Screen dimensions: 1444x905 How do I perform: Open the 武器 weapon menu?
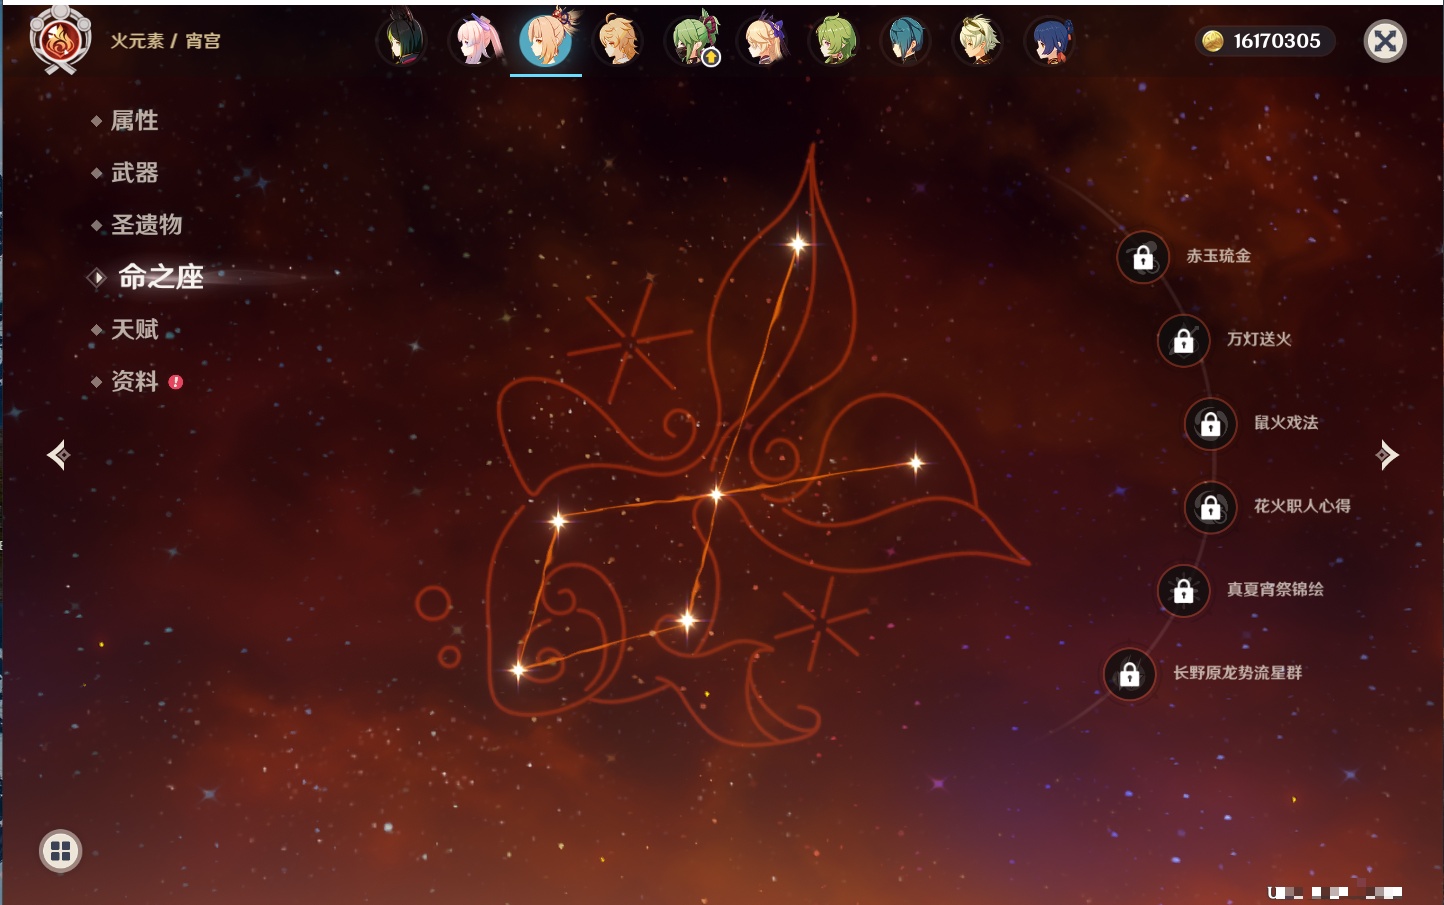[134, 173]
